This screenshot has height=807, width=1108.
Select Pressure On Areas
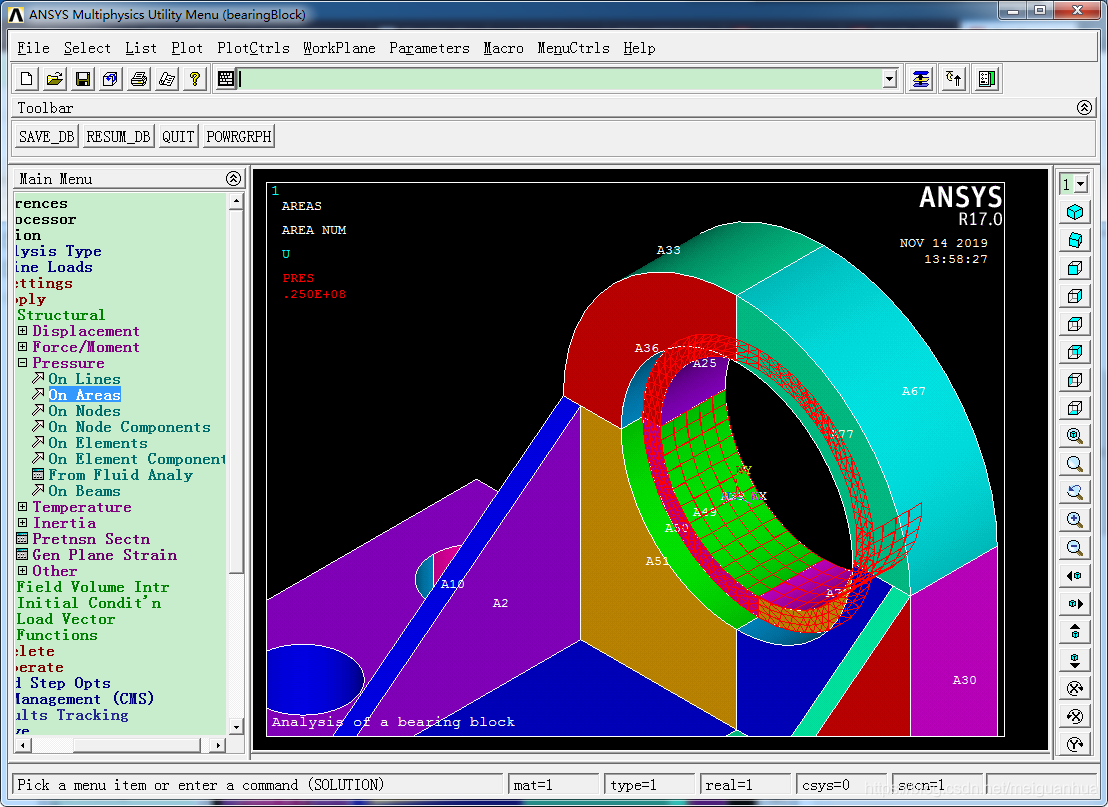[84, 395]
